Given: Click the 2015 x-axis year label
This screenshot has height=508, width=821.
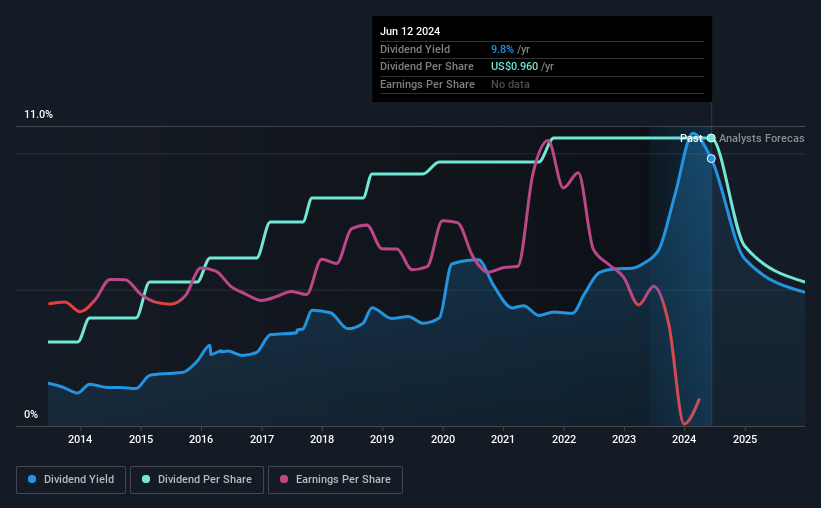Looking at the screenshot, I should [141, 439].
